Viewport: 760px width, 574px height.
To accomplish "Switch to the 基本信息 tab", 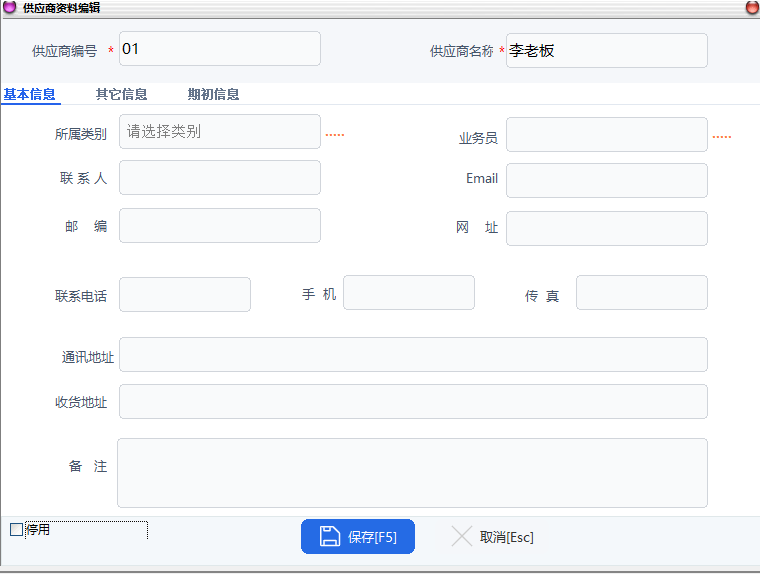I will tap(30, 95).
